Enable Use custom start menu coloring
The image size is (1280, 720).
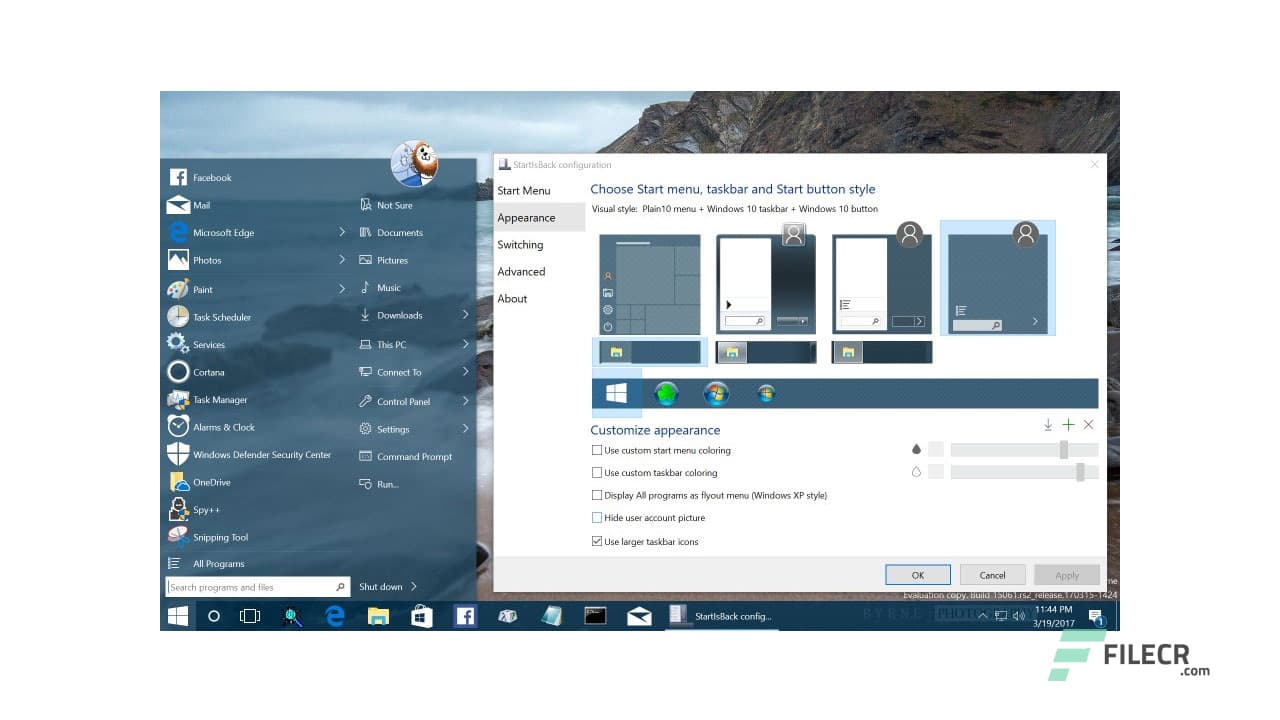597,451
